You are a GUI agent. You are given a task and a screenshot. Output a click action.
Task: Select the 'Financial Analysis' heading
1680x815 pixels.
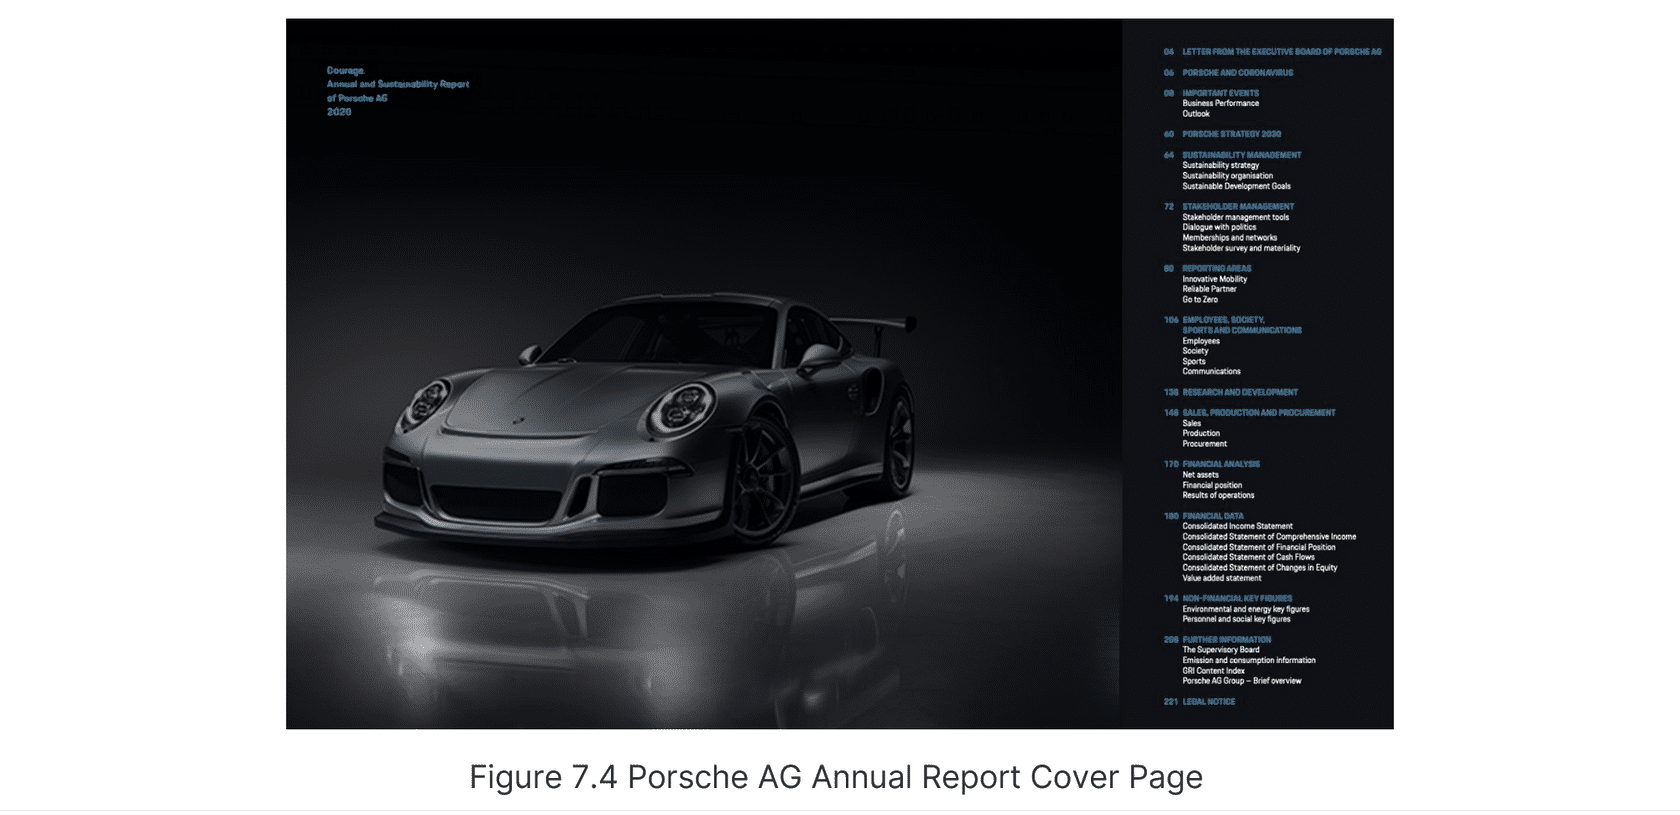(1221, 464)
